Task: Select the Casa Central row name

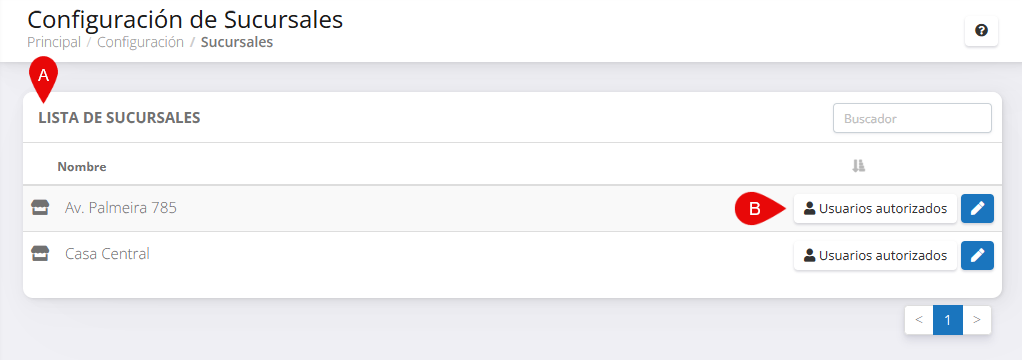Action: pyautogui.click(x=108, y=254)
